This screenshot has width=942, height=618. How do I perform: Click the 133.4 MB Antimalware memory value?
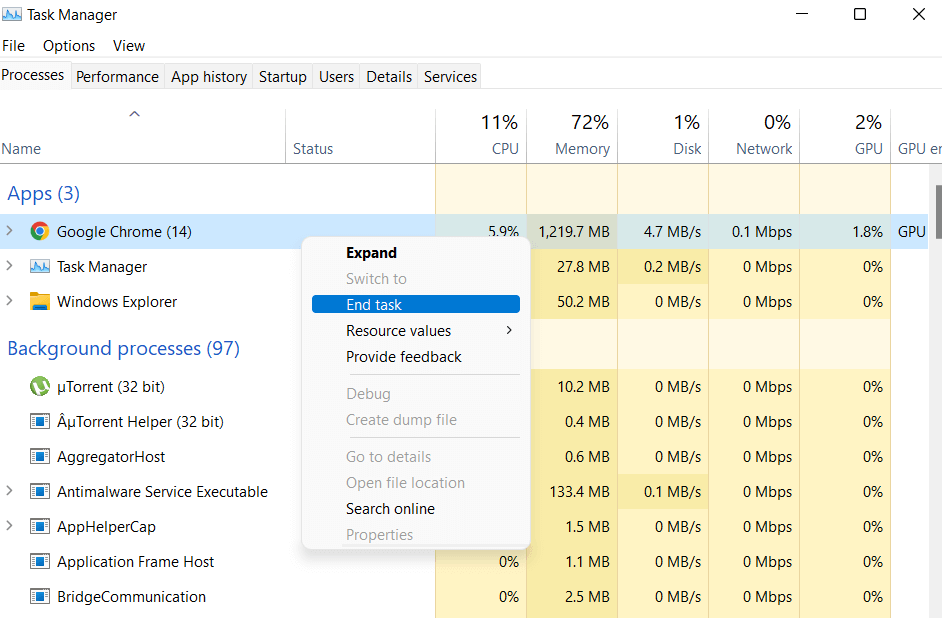coord(579,492)
